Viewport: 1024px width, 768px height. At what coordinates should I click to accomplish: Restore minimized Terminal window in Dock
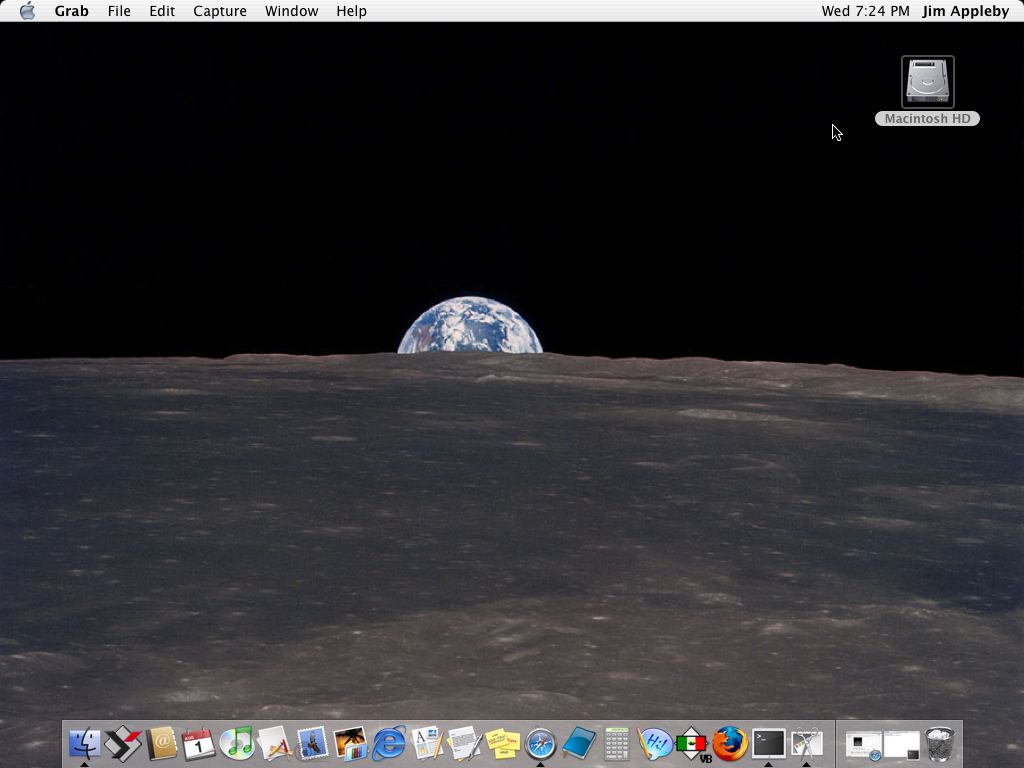click(x=902, y=744)
